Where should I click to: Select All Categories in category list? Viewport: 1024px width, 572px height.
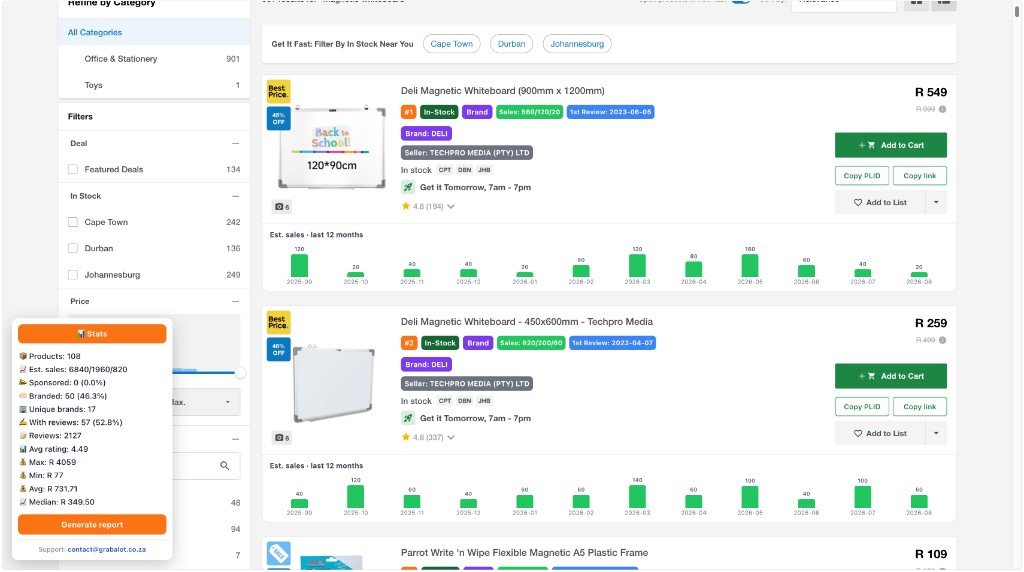coord(154,32)
